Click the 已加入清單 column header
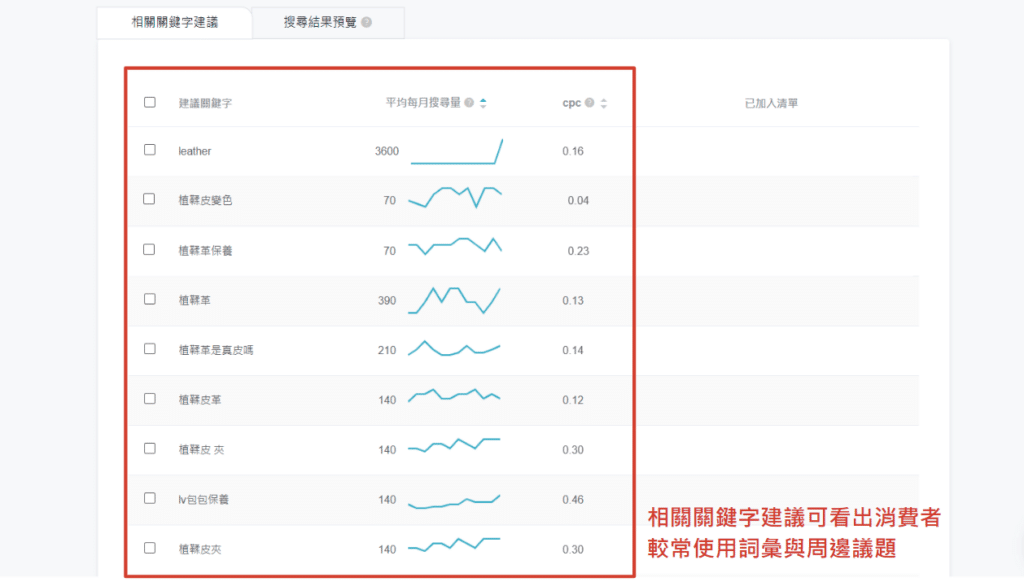 point(771,103)
